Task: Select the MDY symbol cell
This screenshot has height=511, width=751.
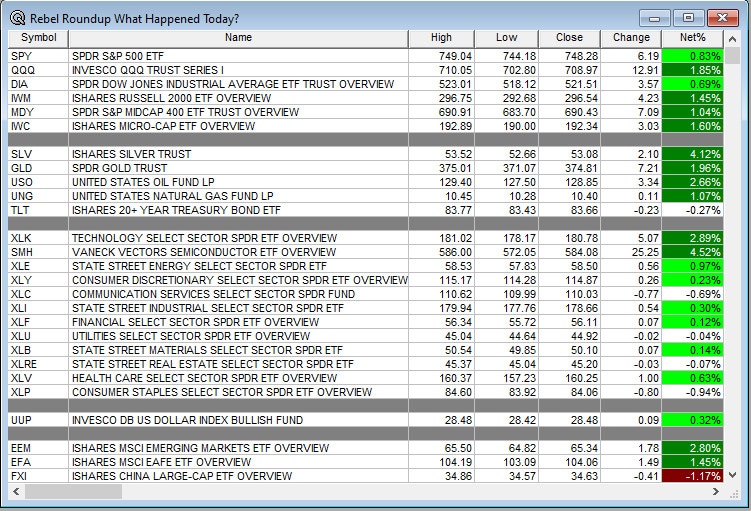Action: pyautogui.click(x=38, y=112)
